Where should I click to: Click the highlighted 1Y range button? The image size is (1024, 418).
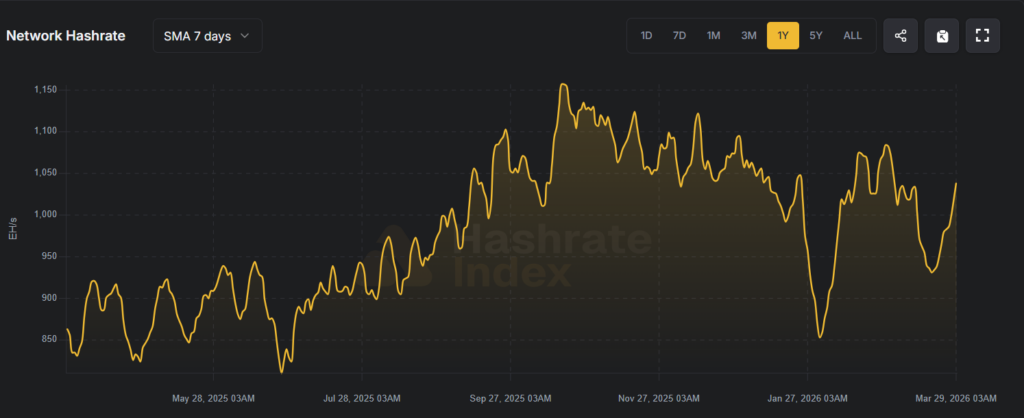(783, 36)
